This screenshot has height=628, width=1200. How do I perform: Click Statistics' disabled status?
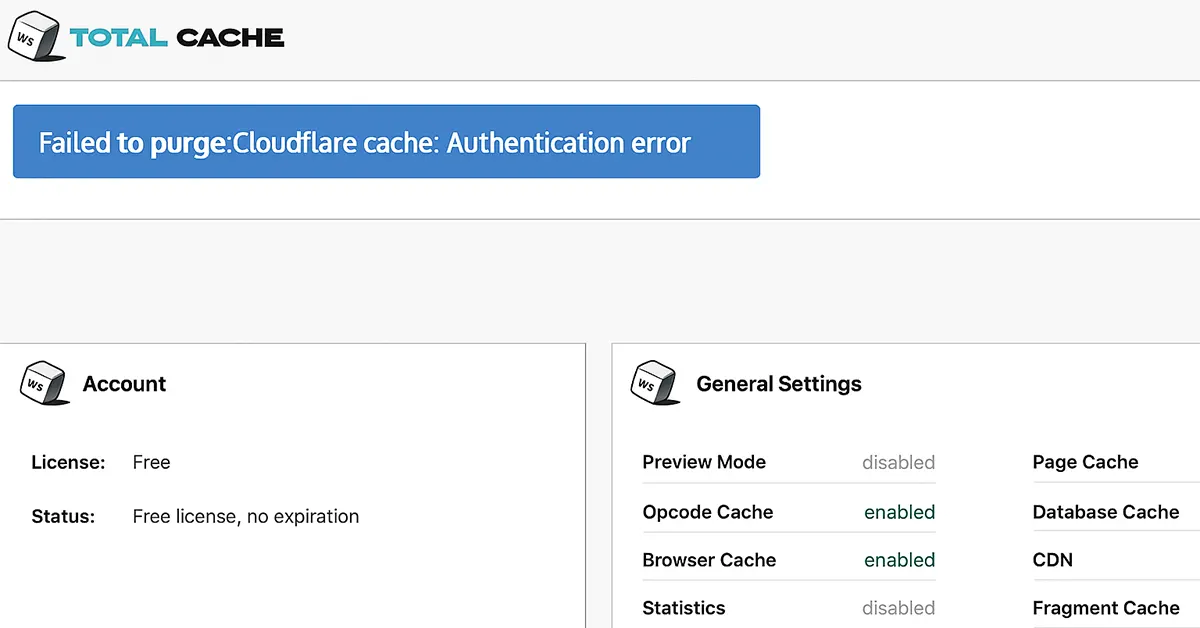click(899, 608)
